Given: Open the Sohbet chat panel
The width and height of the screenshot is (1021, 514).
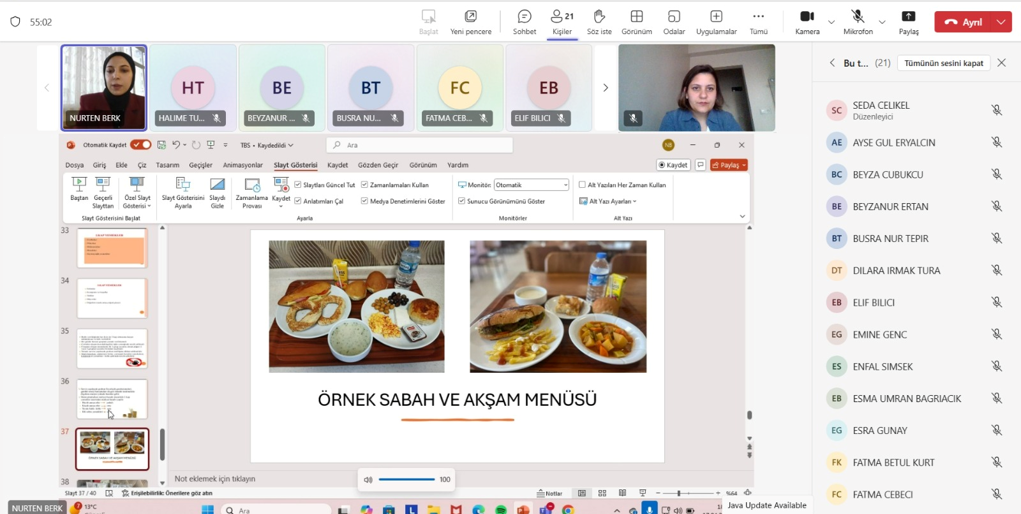Looking at the screenshot, I should [524, 21].
